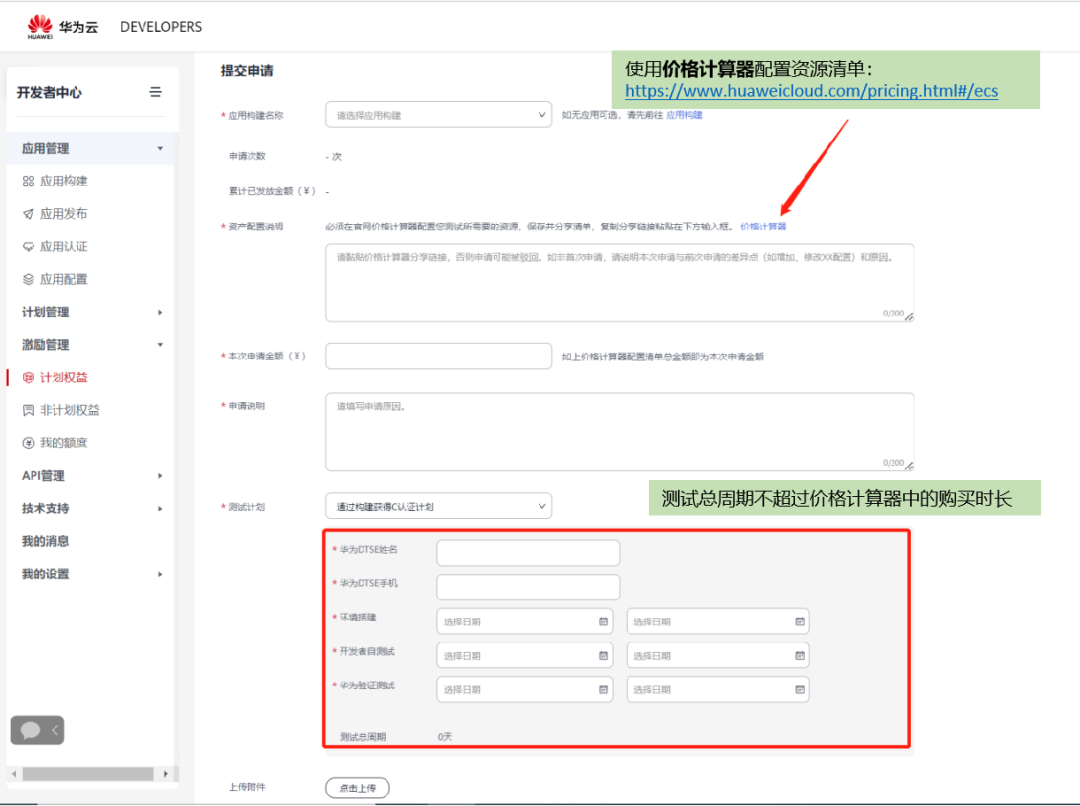Click the 非计划权益 icon in sidebar
The height and width of the screenshot is (806, 1080).
point(28,410)
